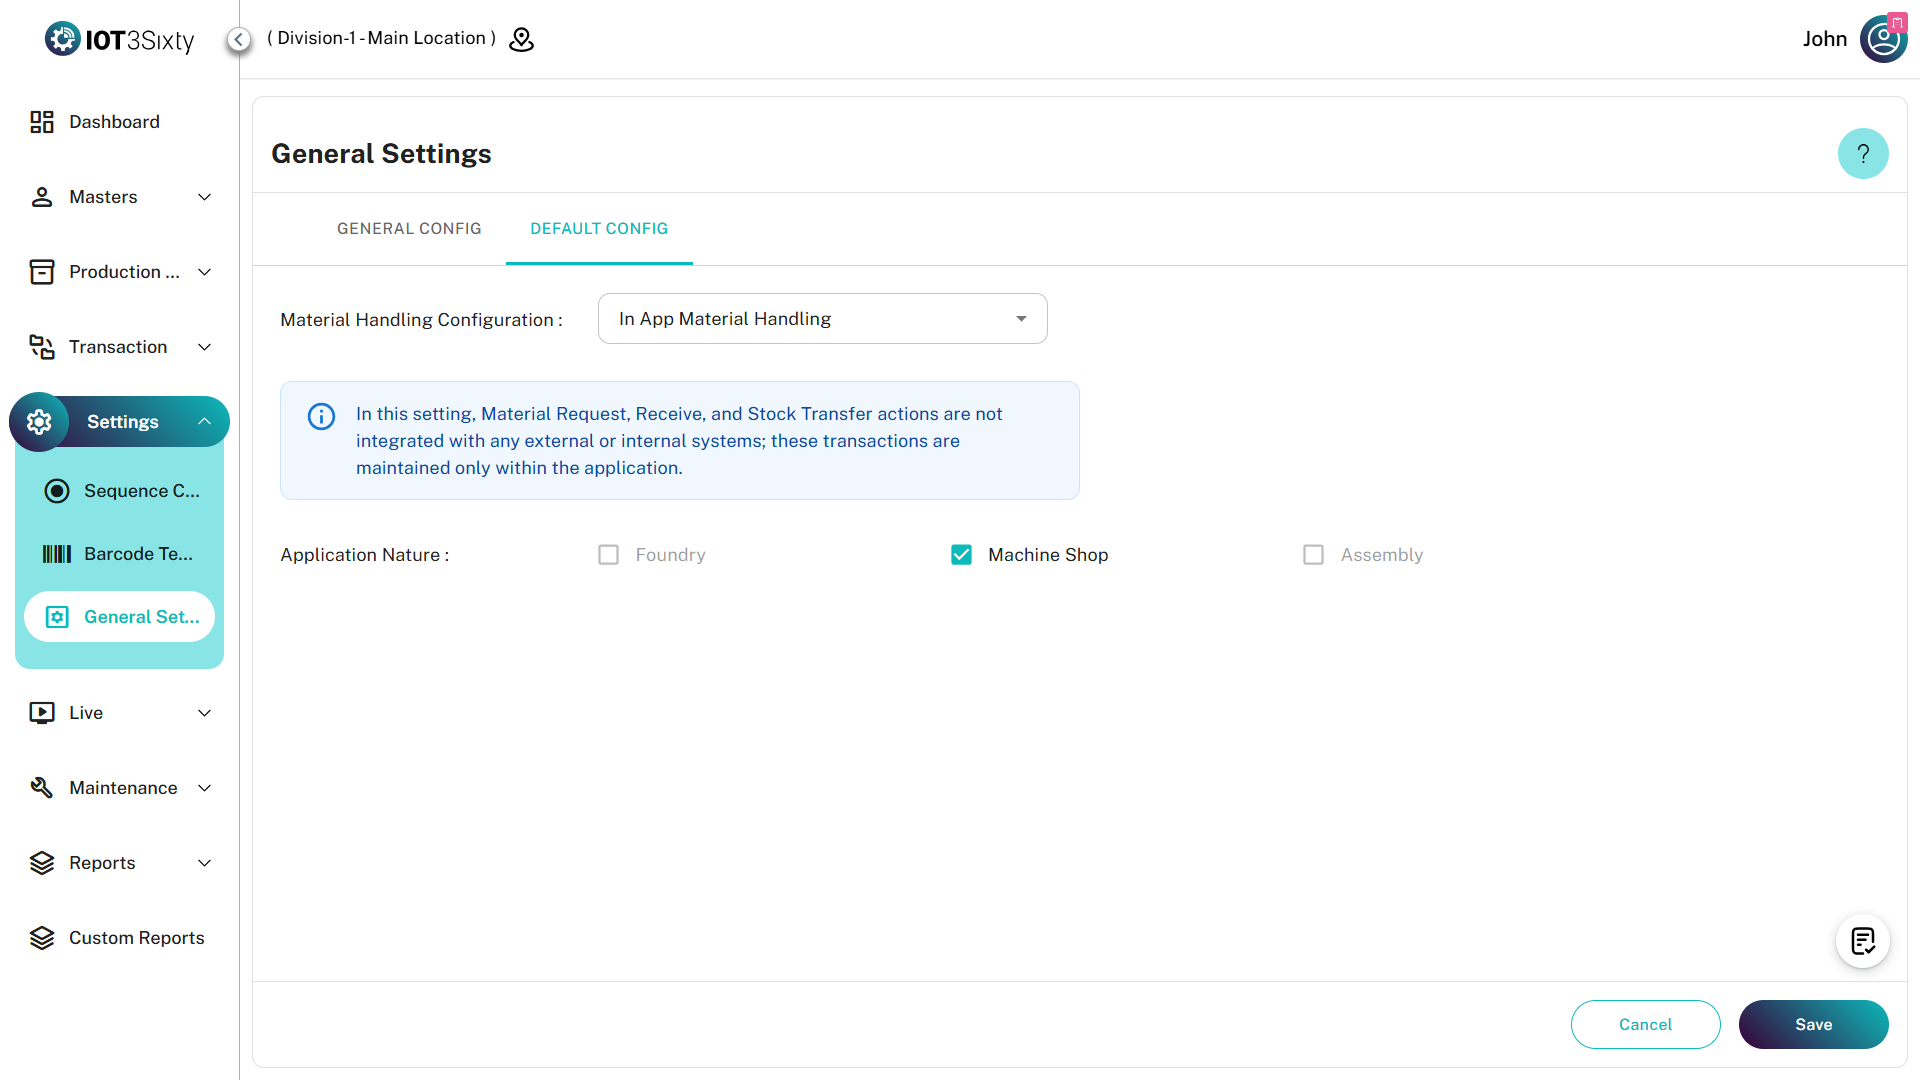Open the help question mark icon

tap(1862, 154)
